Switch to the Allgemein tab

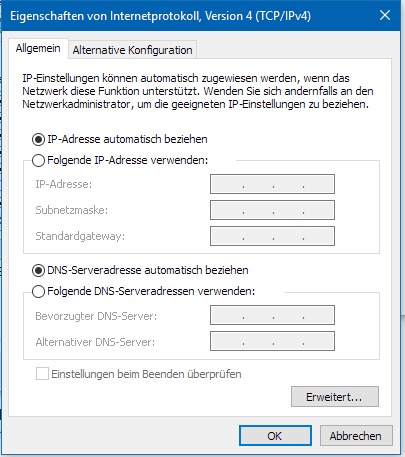[38, 49]
